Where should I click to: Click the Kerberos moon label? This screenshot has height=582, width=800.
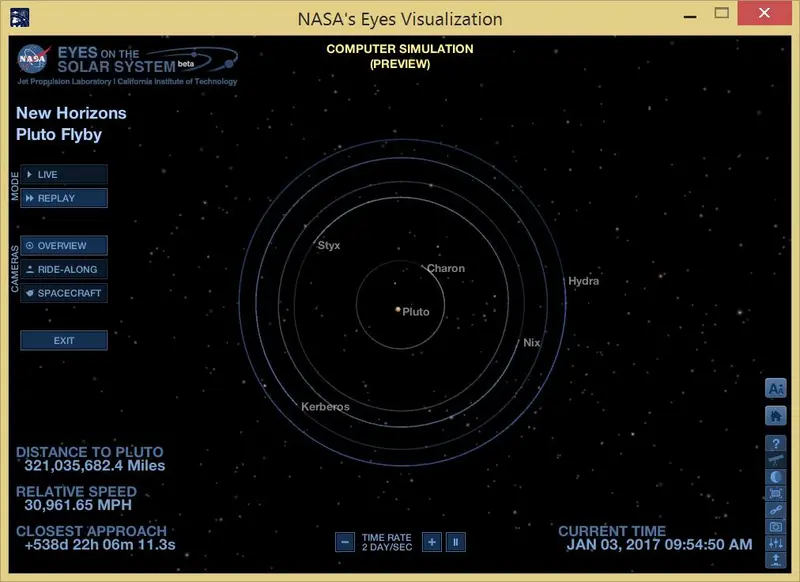(x=325, y=407)
